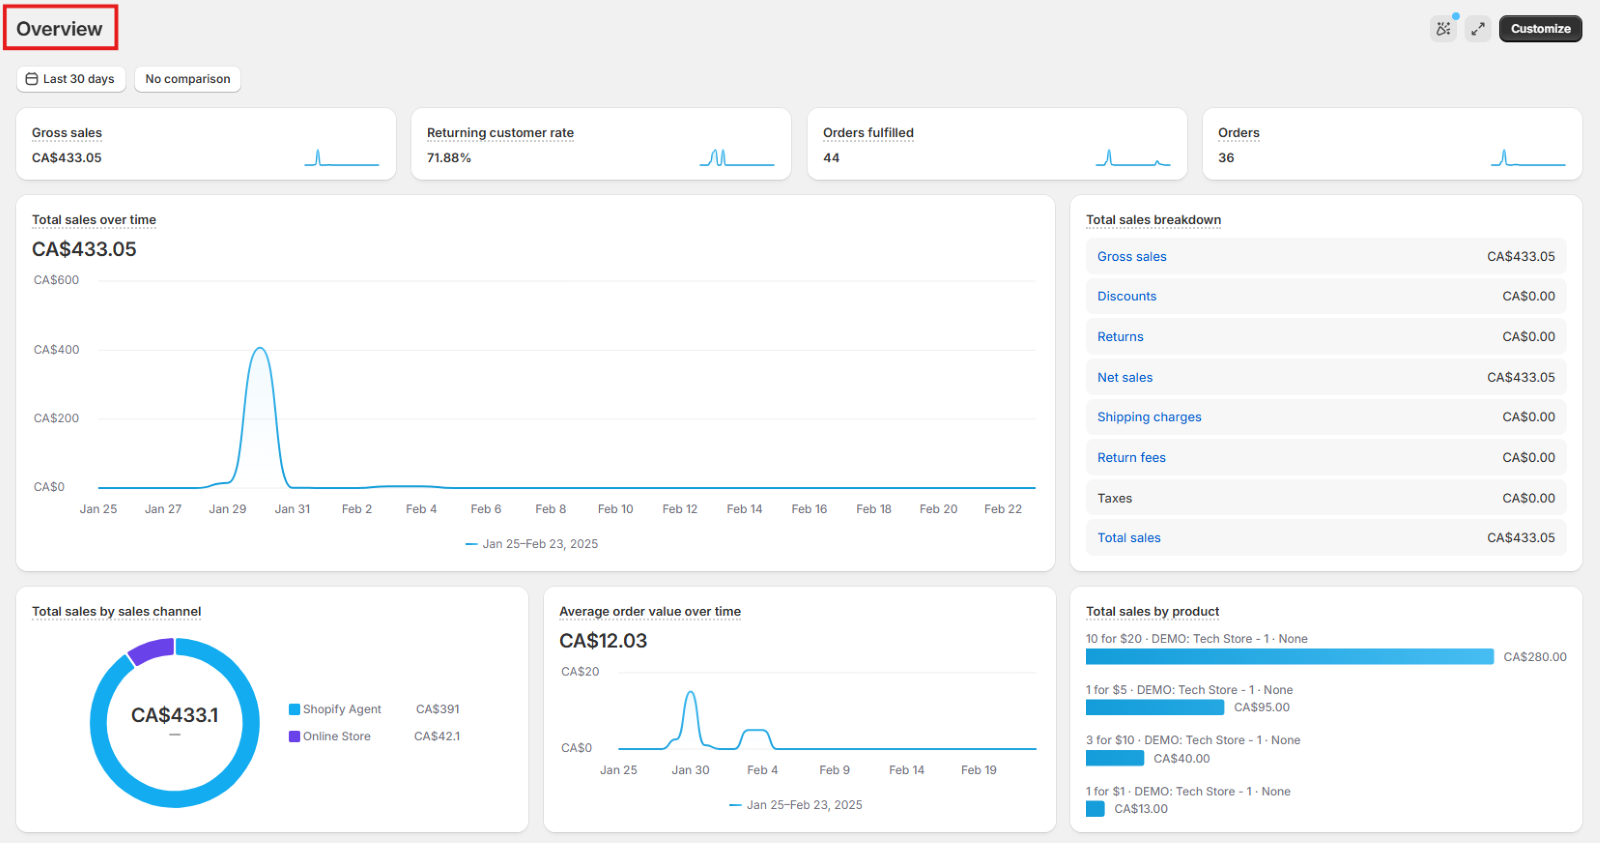Click the Orders fulfilled sparkline
Image resolution: width=1600 pixels, height=843 pixels.
tap(1132, 158)
